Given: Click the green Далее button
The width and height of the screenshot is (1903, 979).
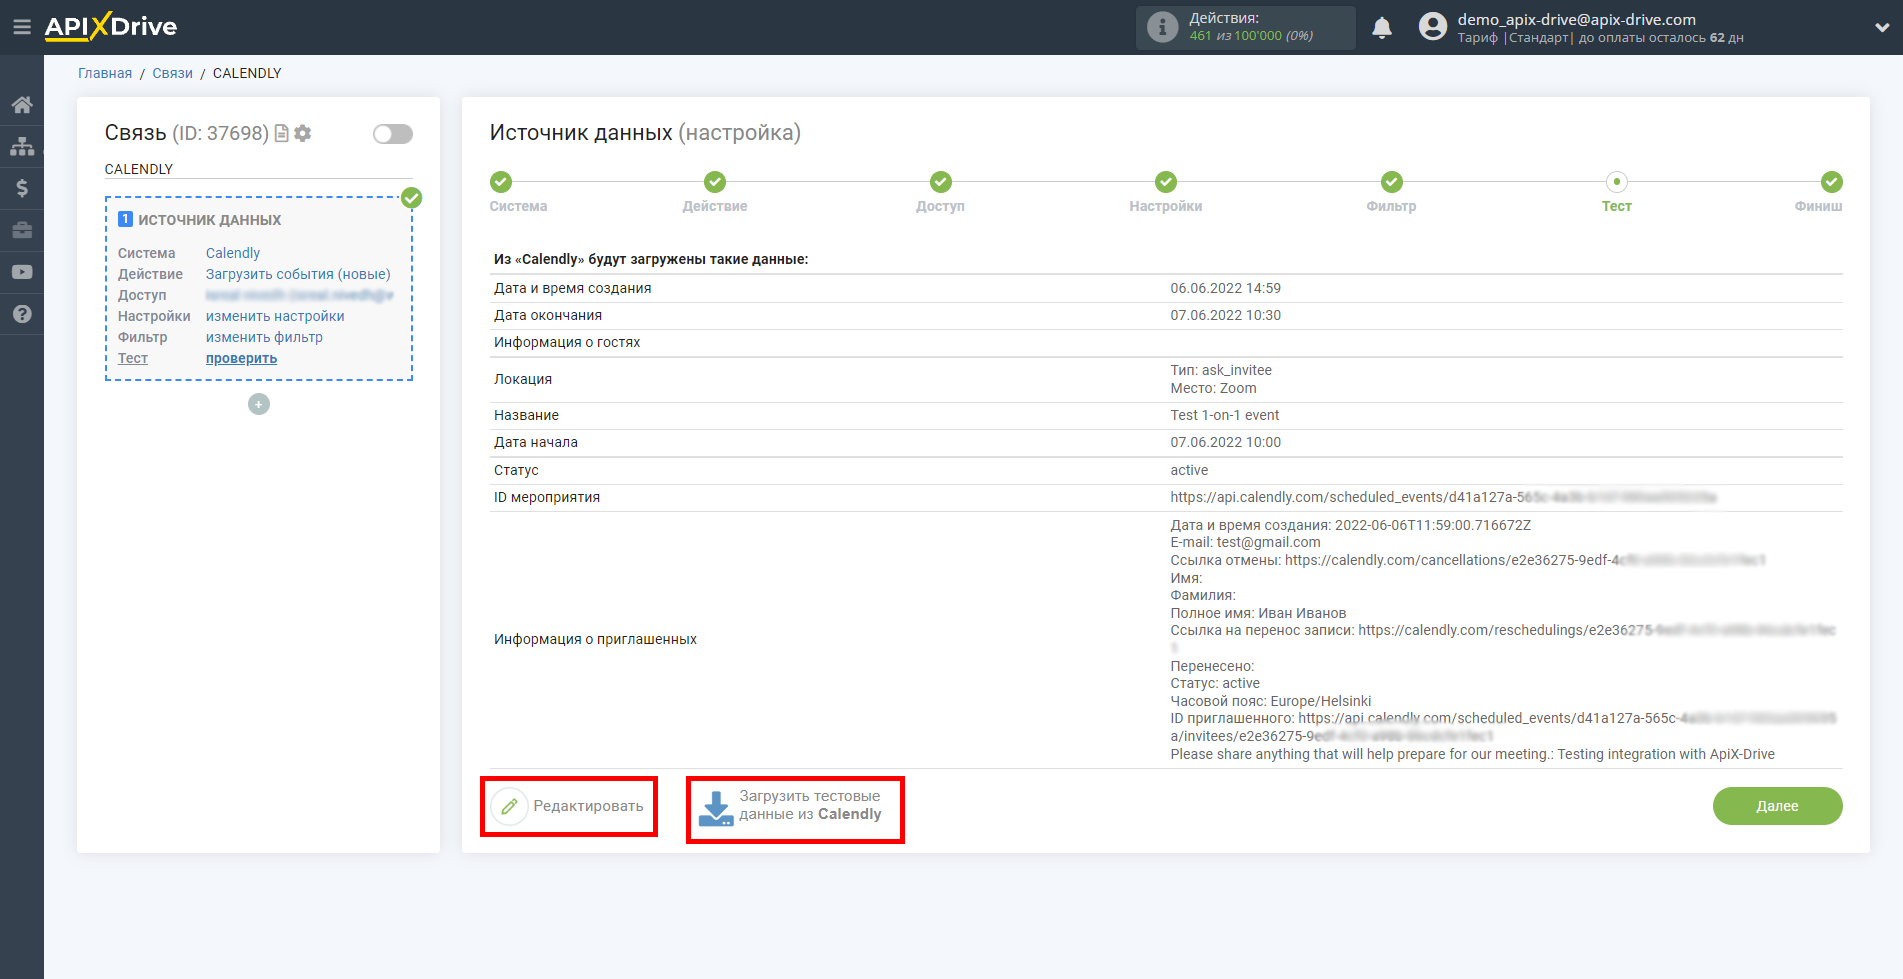Looking at the screenshot, I should point(1777,806).
